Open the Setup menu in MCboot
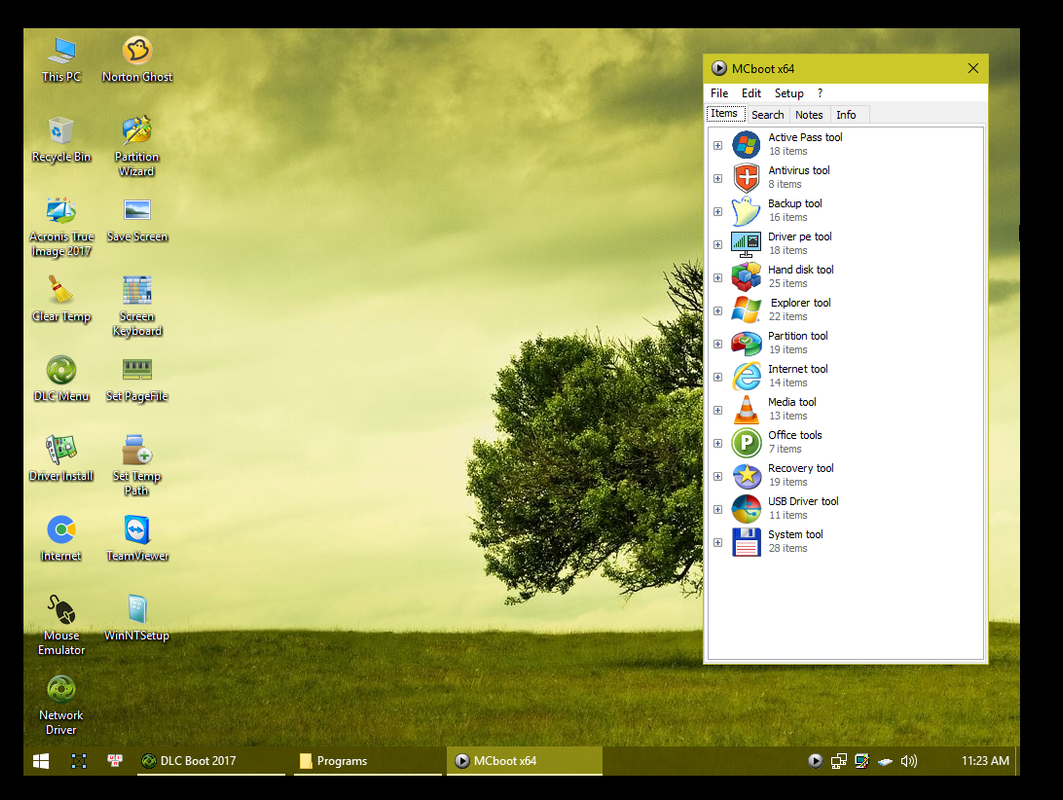Screen dimensions: 1063x800 [x=789, y=93]
